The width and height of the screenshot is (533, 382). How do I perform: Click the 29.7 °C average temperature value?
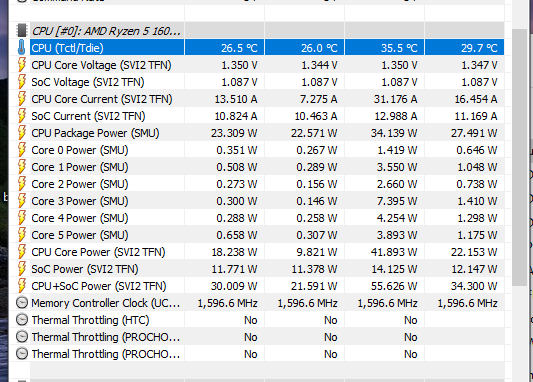(479, 48)
